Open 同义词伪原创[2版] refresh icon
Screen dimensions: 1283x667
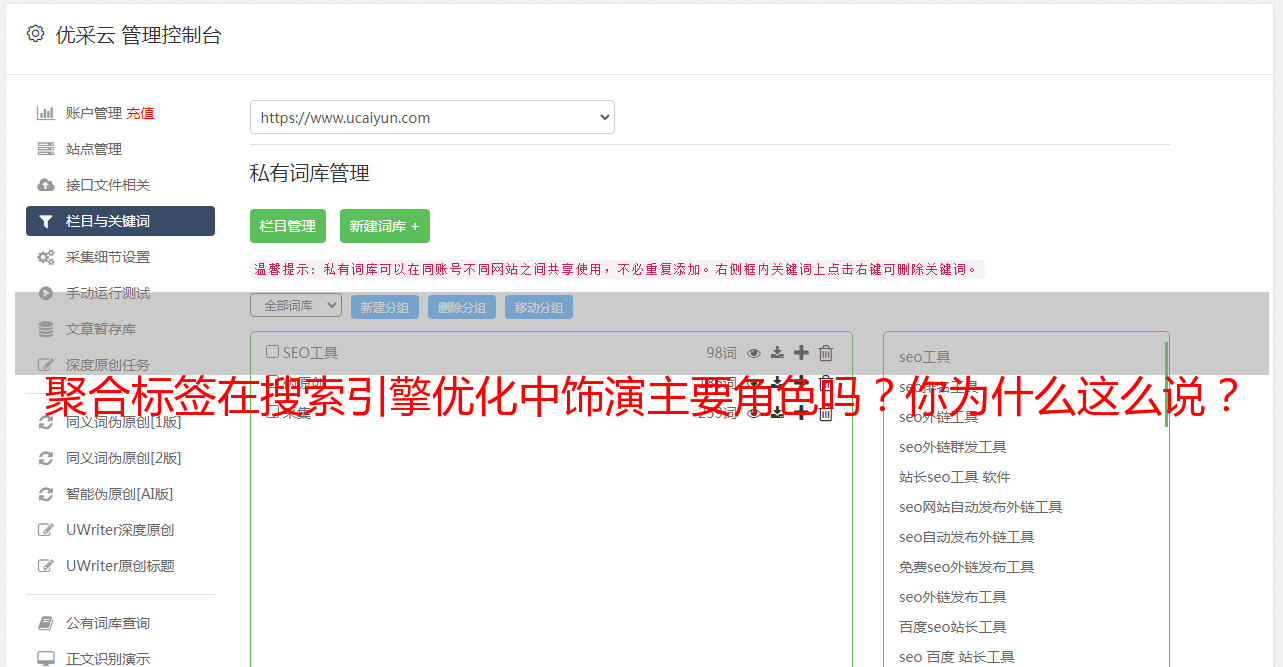(46, 458)
